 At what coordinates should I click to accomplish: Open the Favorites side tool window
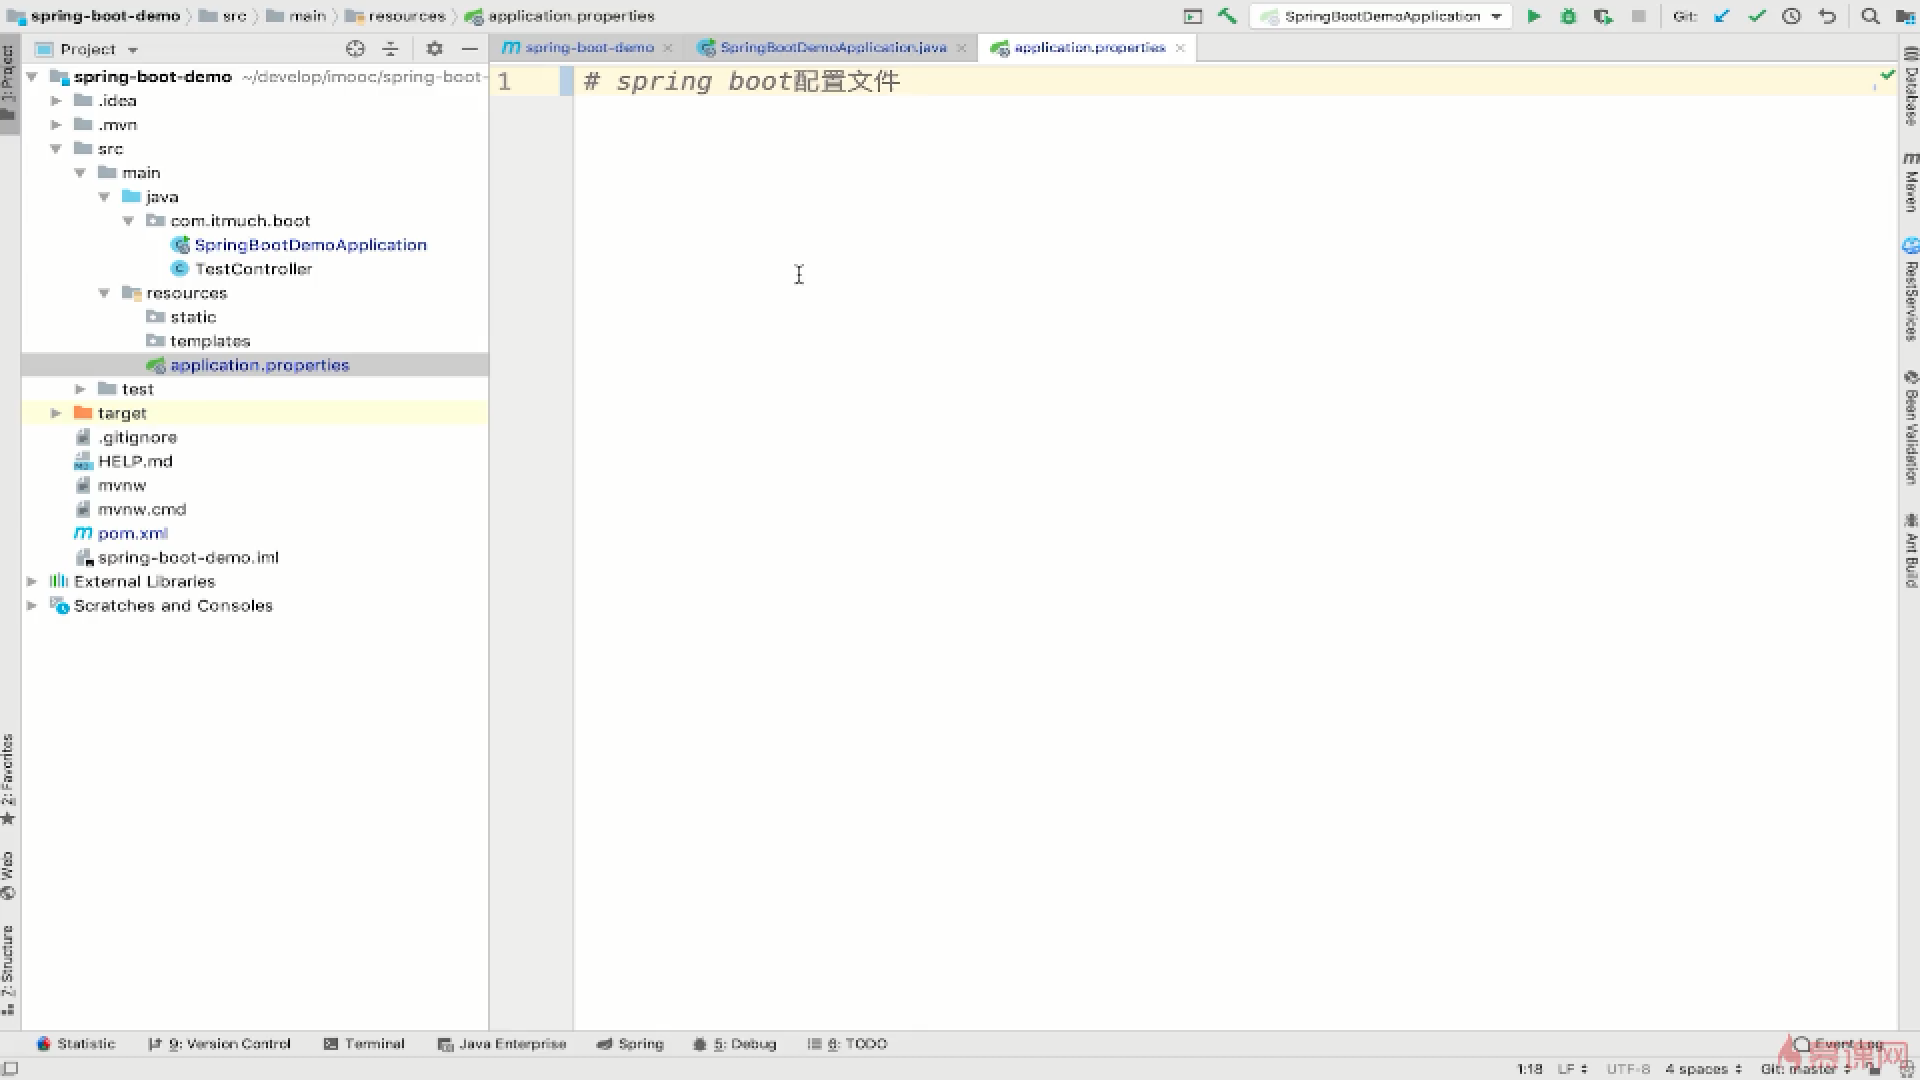click(x=8, y=779)
